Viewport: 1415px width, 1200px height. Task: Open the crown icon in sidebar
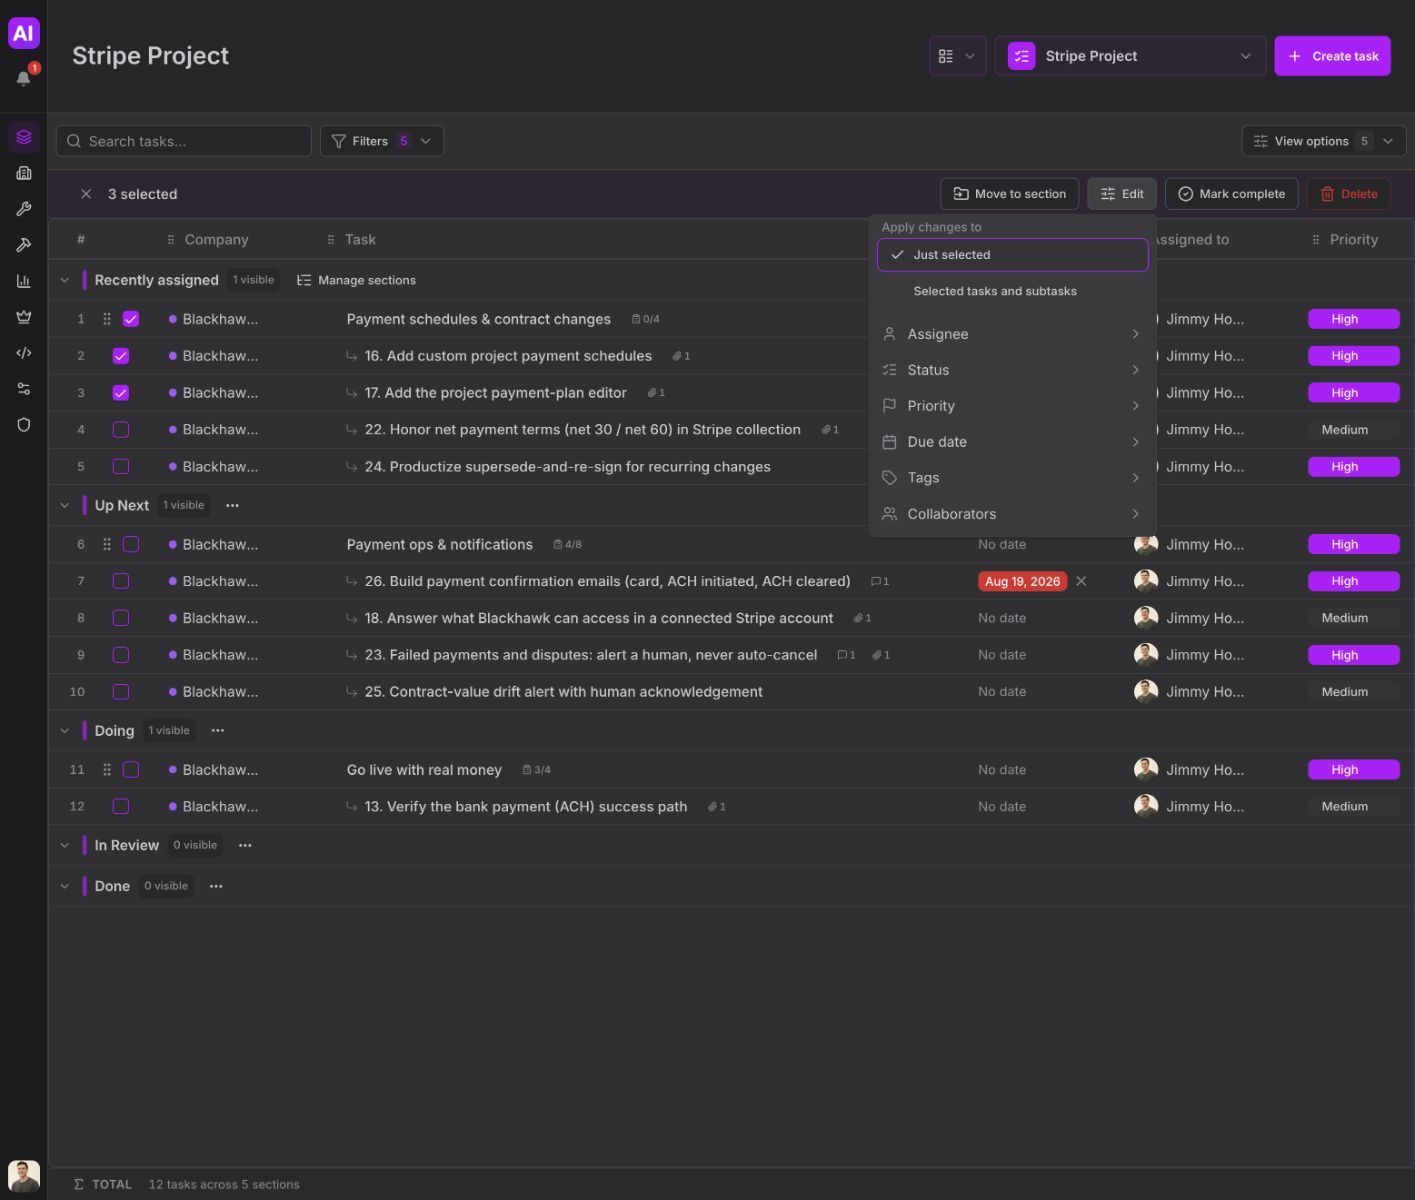[24, 317]
